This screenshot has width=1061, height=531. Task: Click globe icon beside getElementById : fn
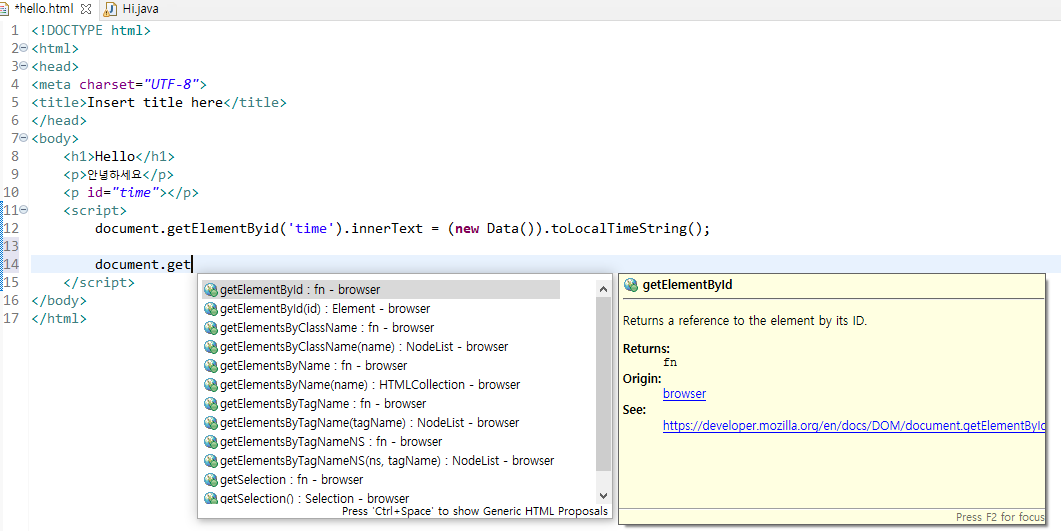click(x=210, y=290)
